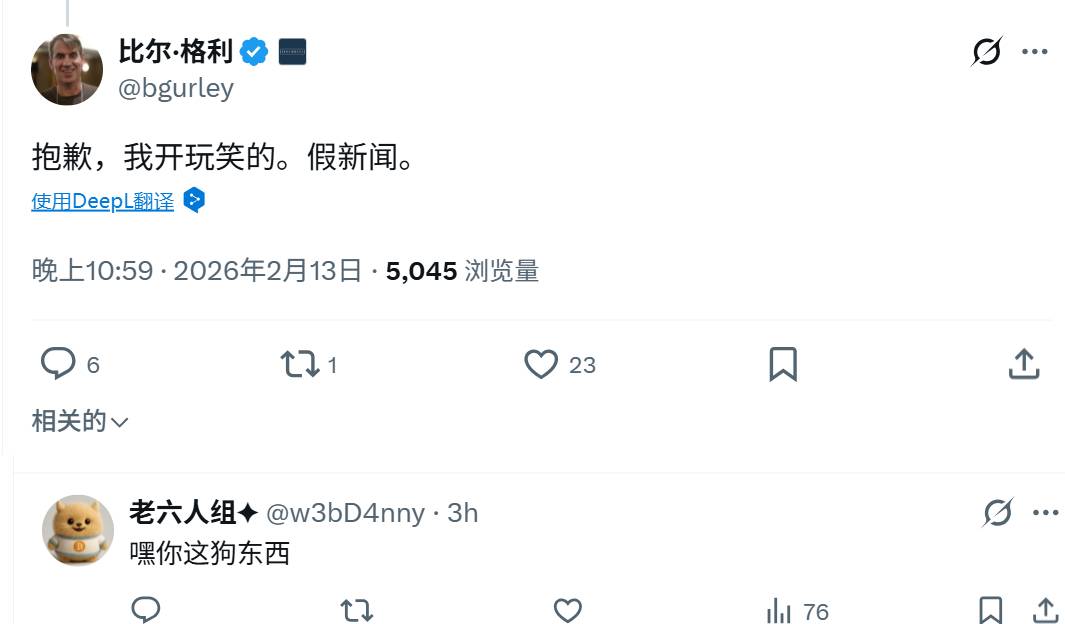Open the 使用DeepL翻译 translation link
Screen dimensions: 1065x624
pyautogui.click(x=102, y=200)
